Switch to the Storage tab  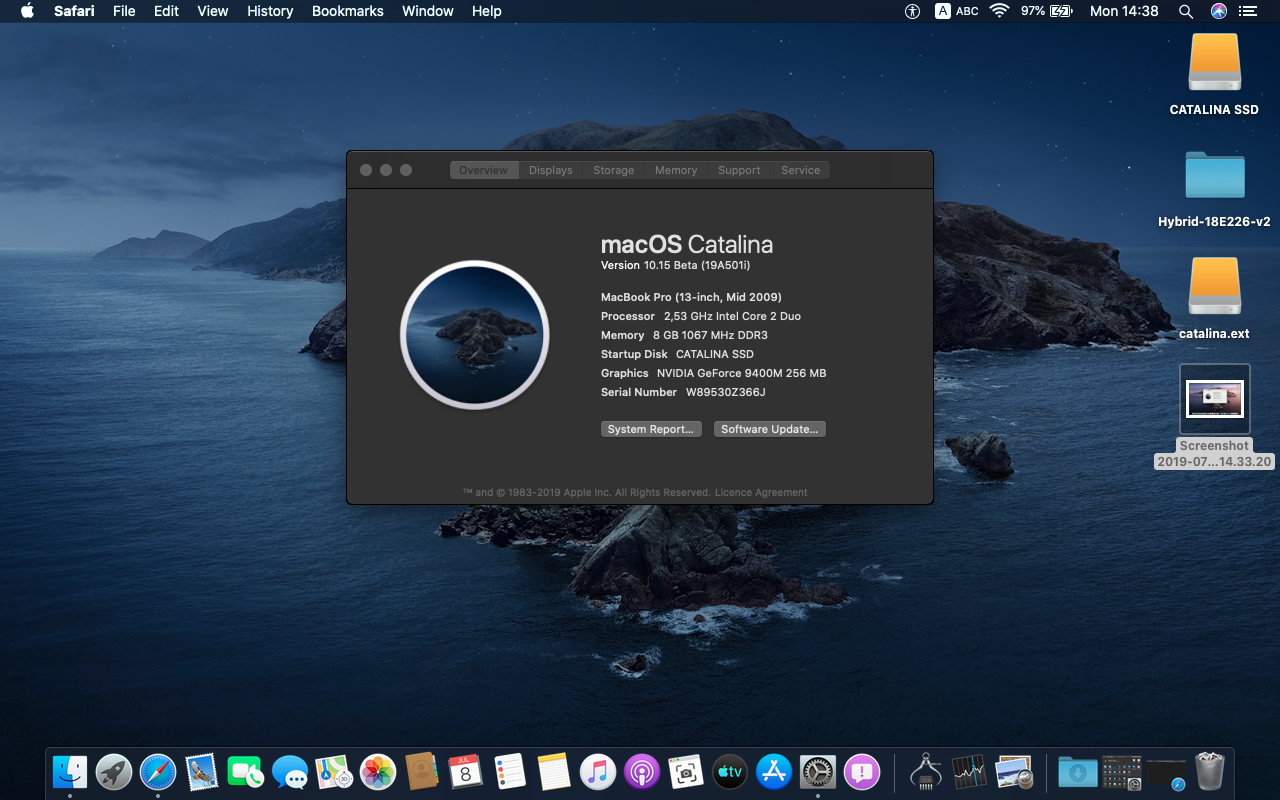(613, 170)
